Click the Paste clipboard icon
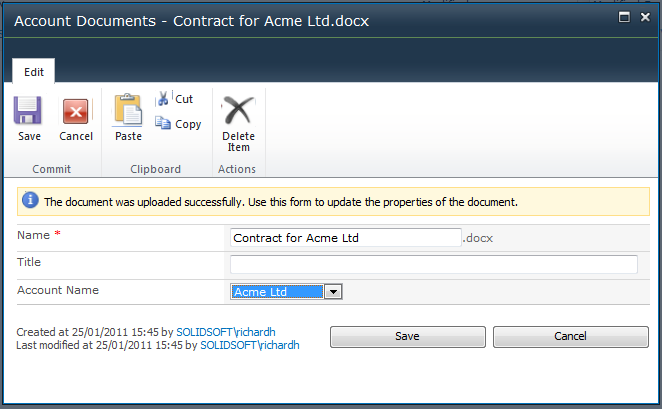This screenshot has height=409, width=662. pyautogui.click(x=128, y=110)
